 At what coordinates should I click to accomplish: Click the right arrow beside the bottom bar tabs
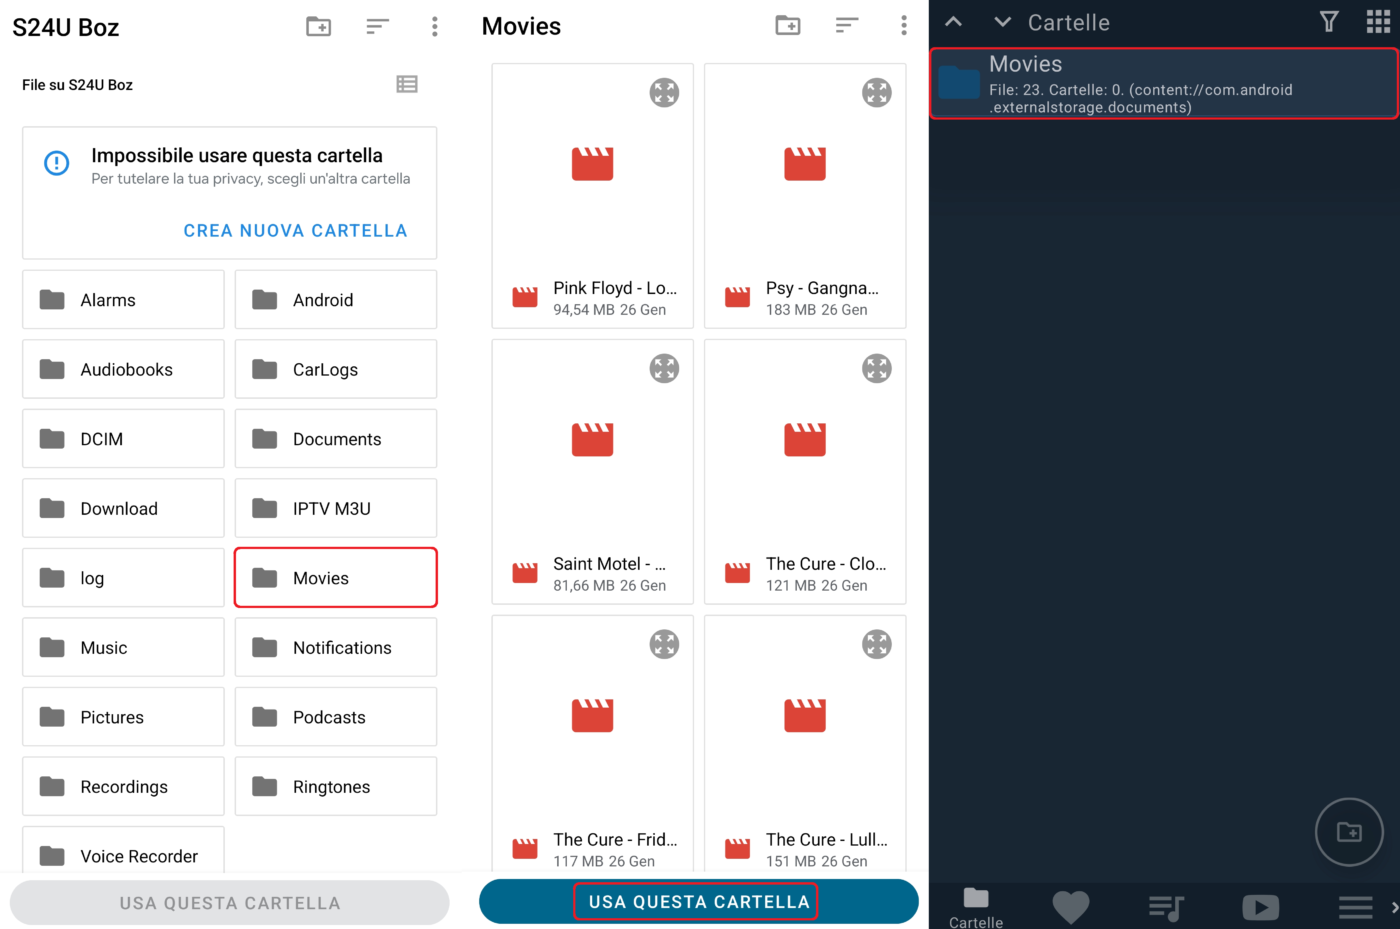[1395, 908]
